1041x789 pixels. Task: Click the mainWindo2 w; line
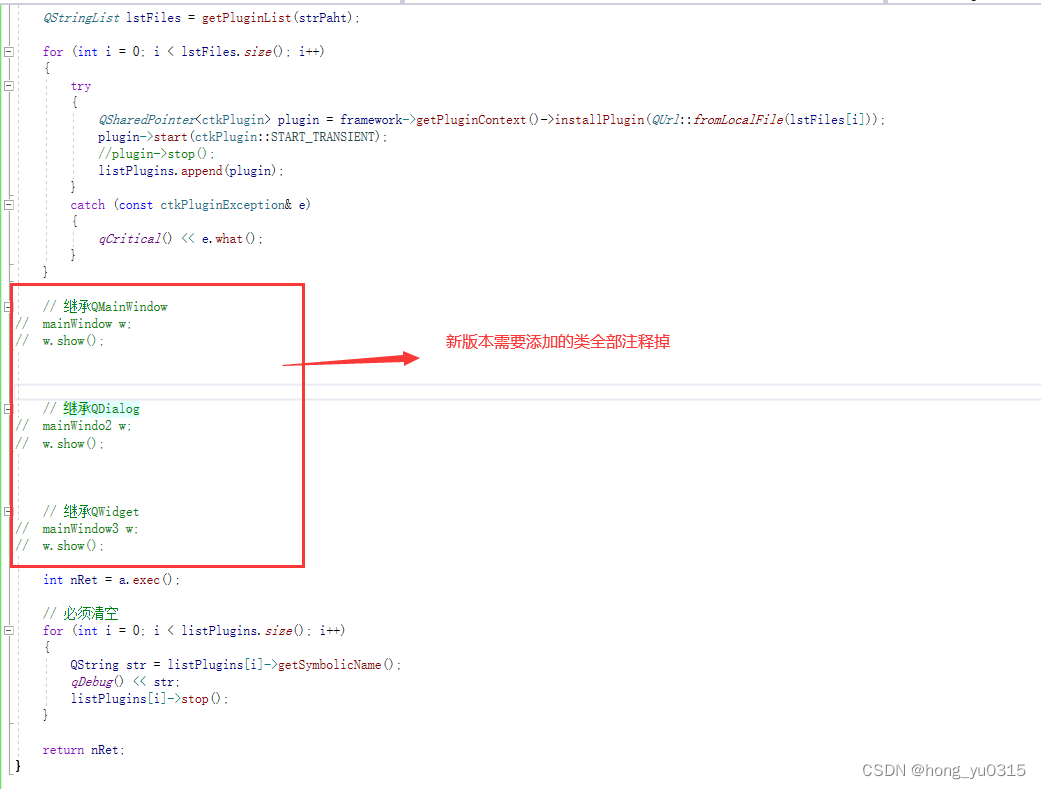click(x=87, y=426)
